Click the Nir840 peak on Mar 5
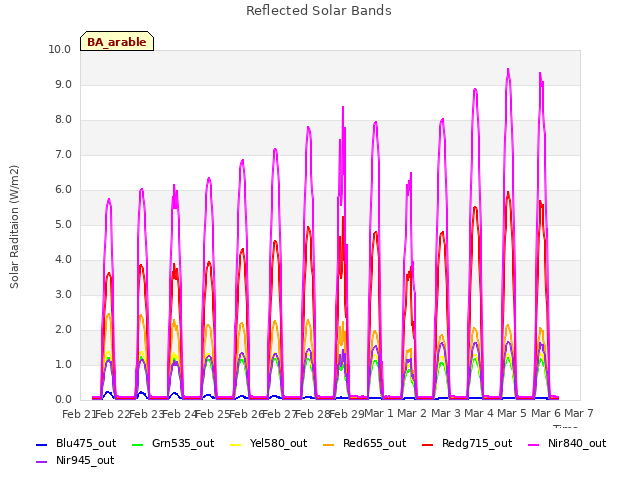This screenshot has height=480, width=640. point(508,69)
